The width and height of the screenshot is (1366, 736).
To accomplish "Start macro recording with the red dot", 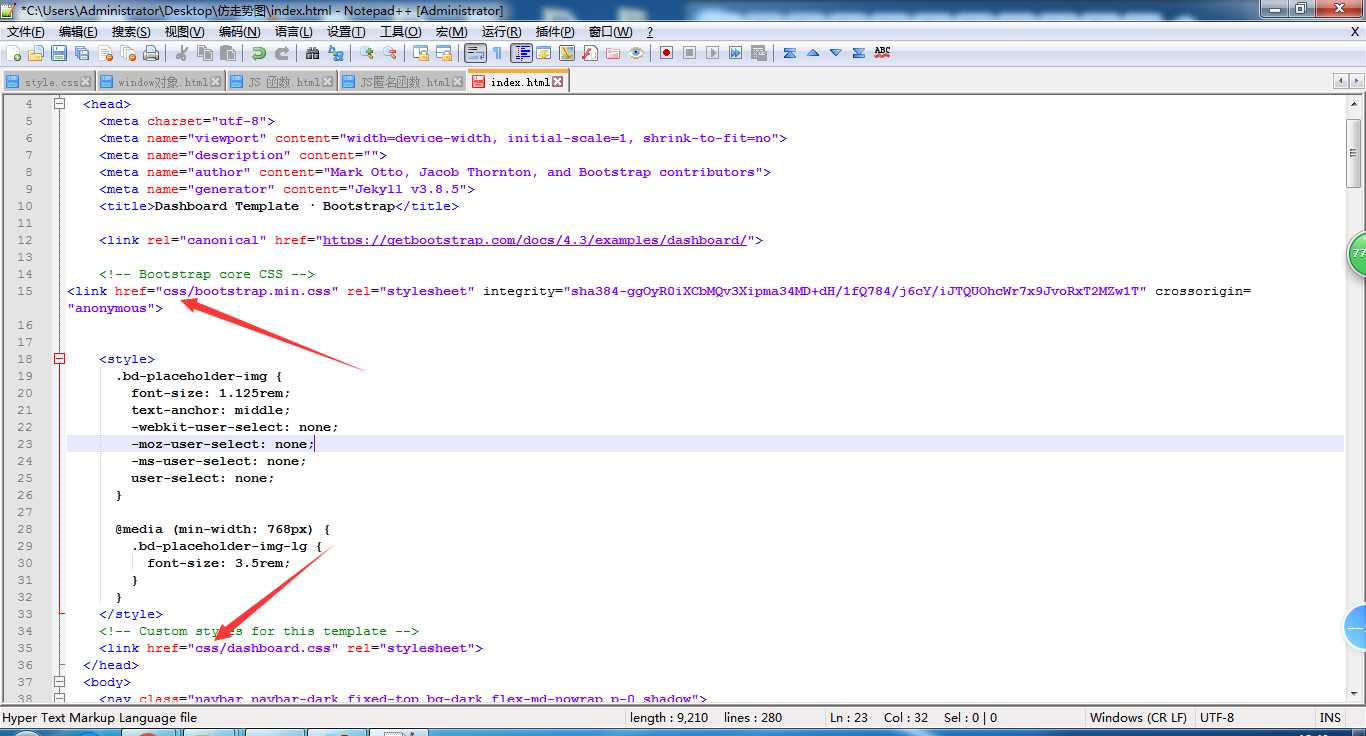I will point(666,53).
